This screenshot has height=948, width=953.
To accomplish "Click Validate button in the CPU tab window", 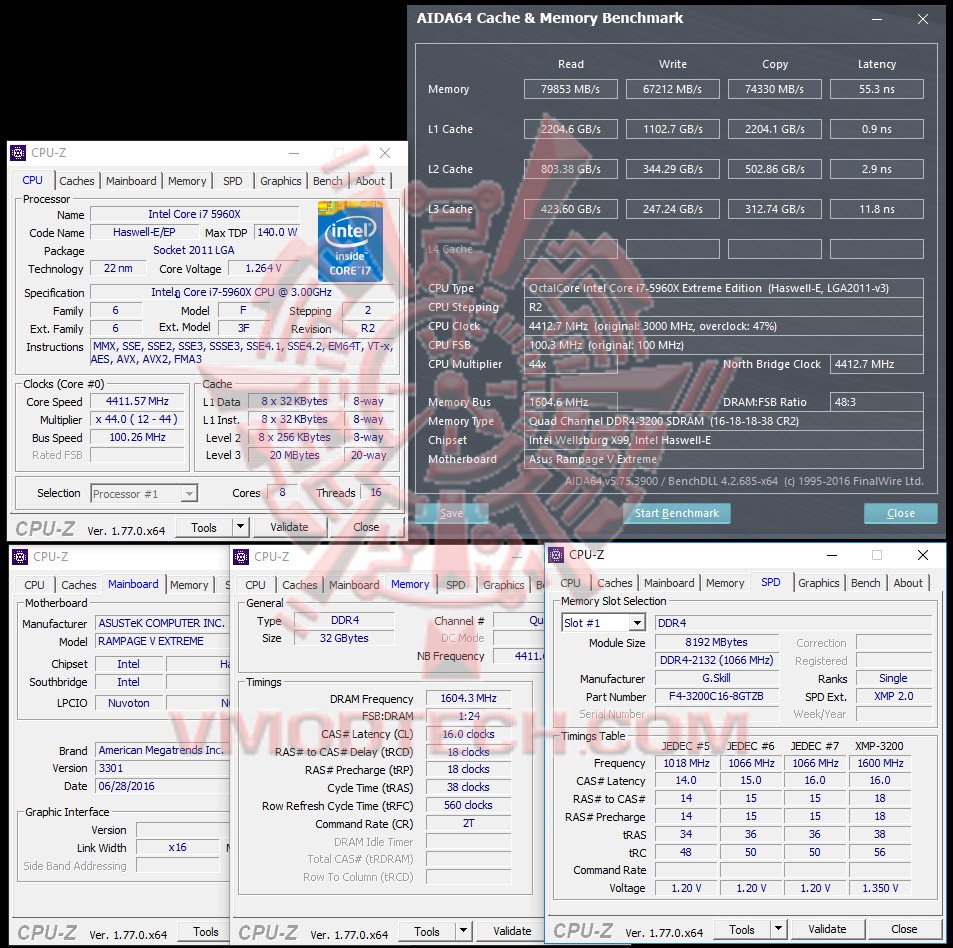I will (289, 527).
